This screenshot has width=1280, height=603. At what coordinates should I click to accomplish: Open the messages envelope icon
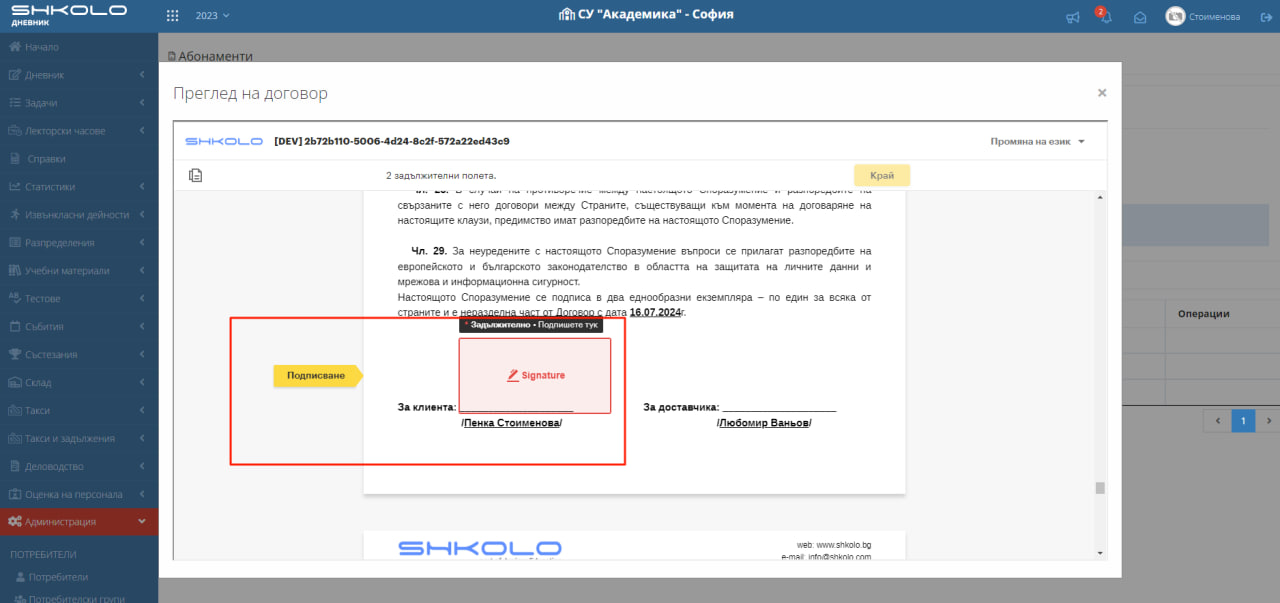(1139, 17)
